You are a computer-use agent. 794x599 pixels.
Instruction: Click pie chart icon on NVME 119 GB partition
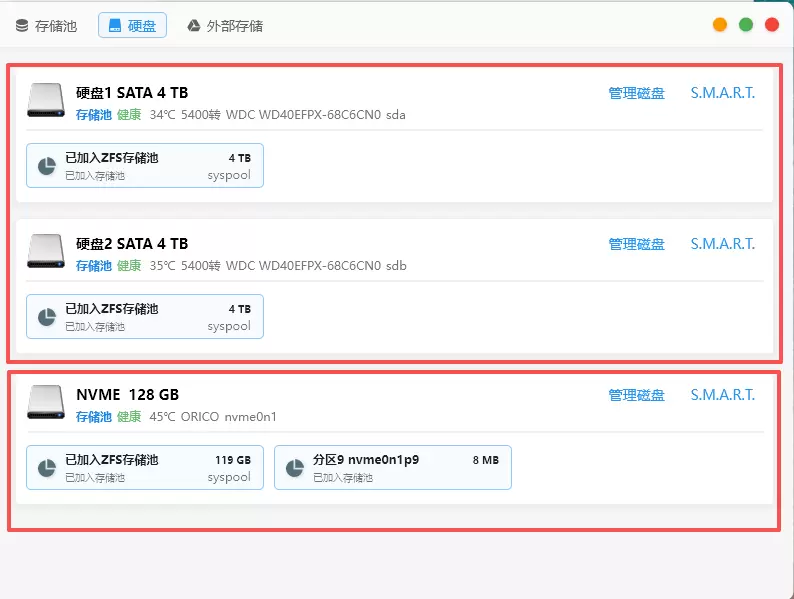46,468
